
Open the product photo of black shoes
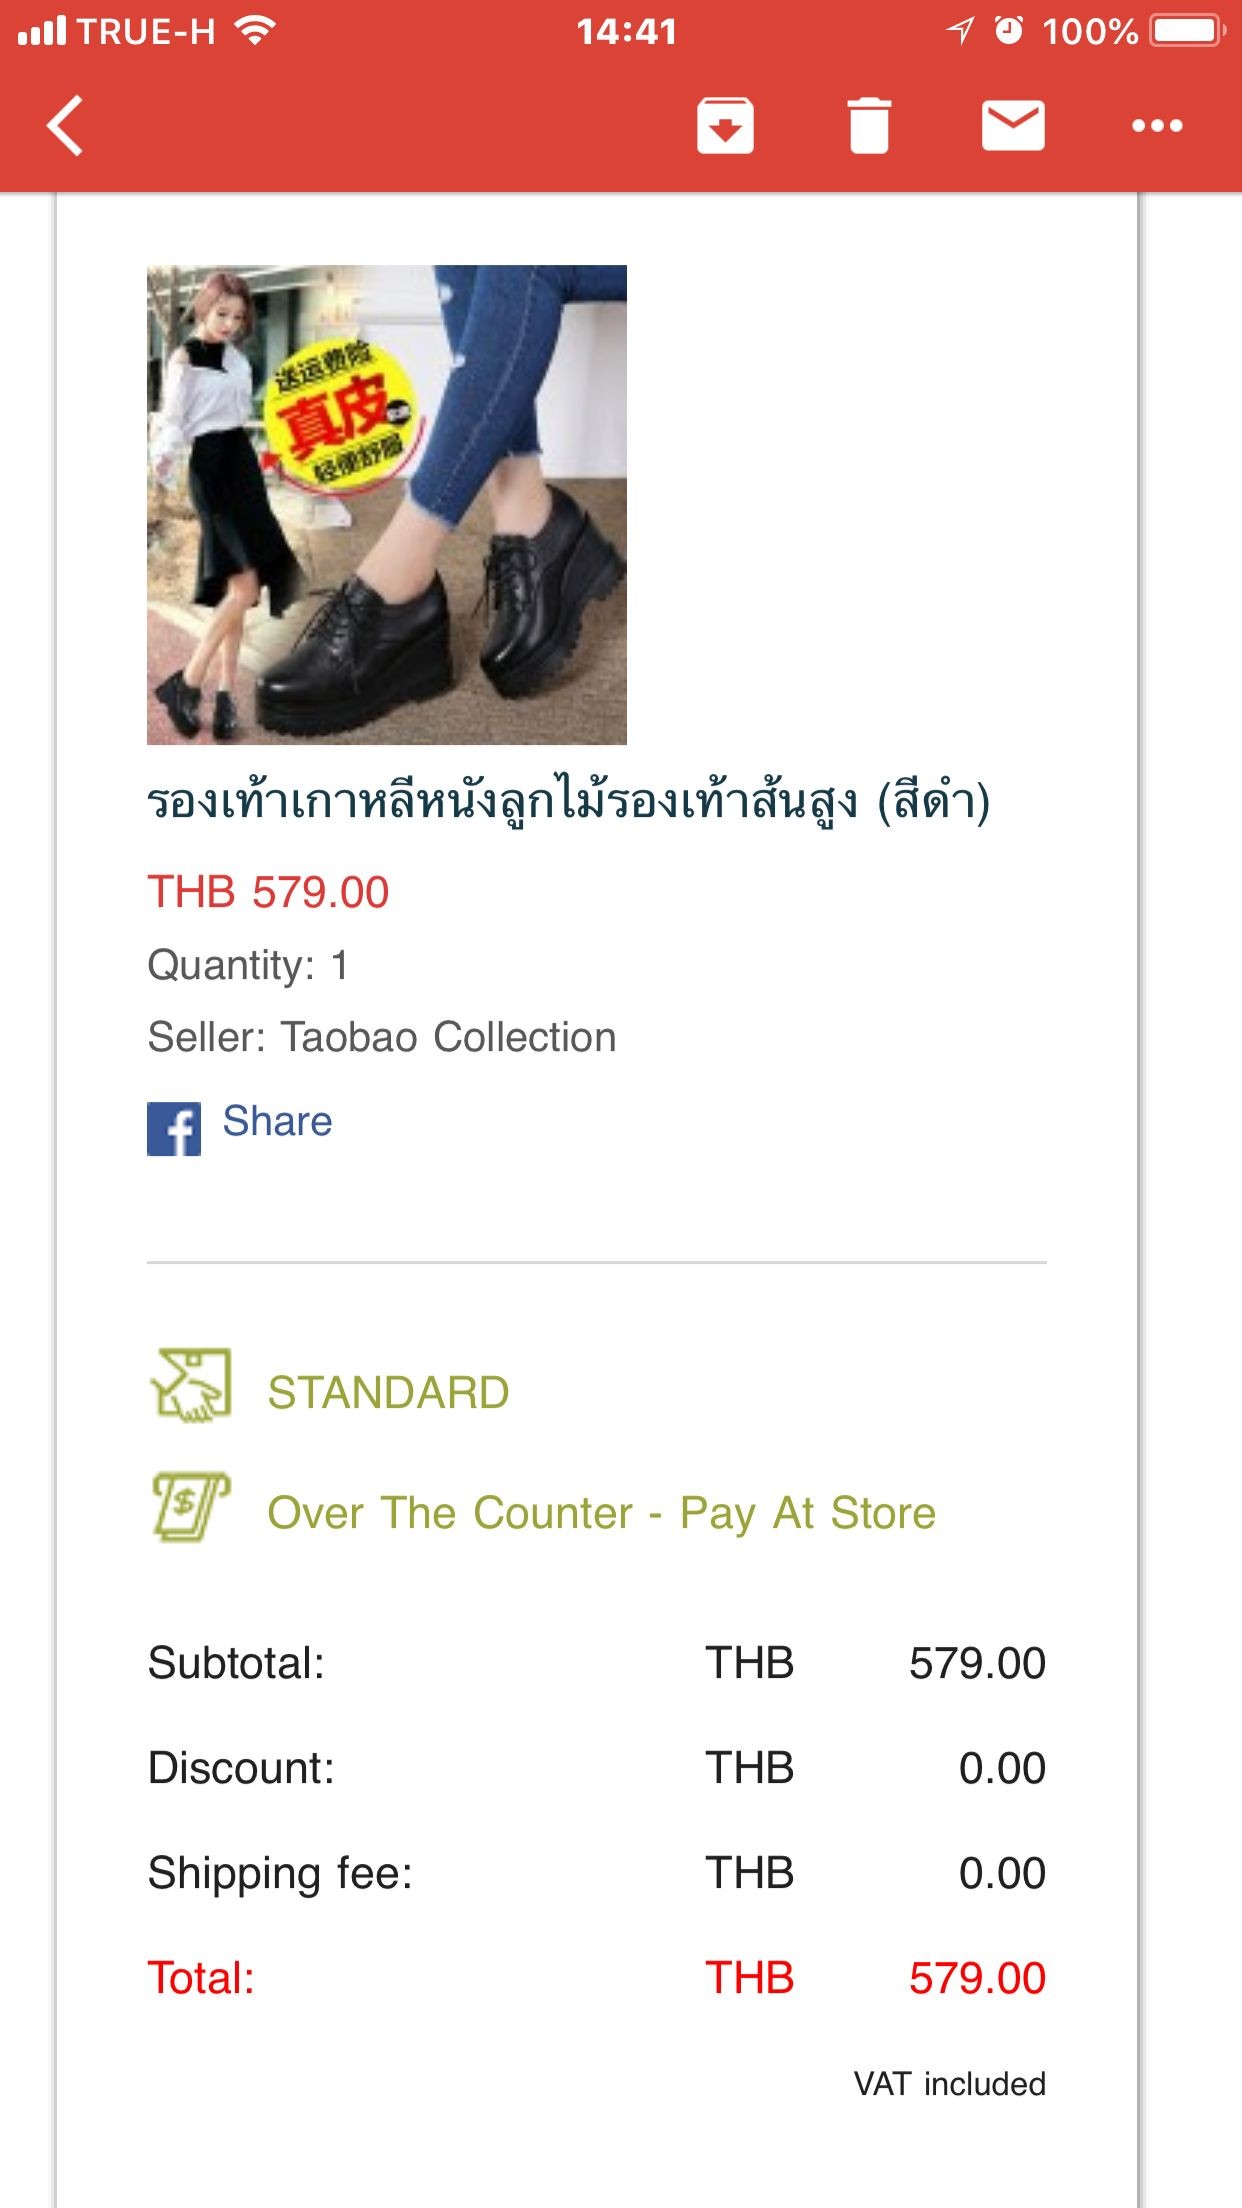[x=386, y=505]
